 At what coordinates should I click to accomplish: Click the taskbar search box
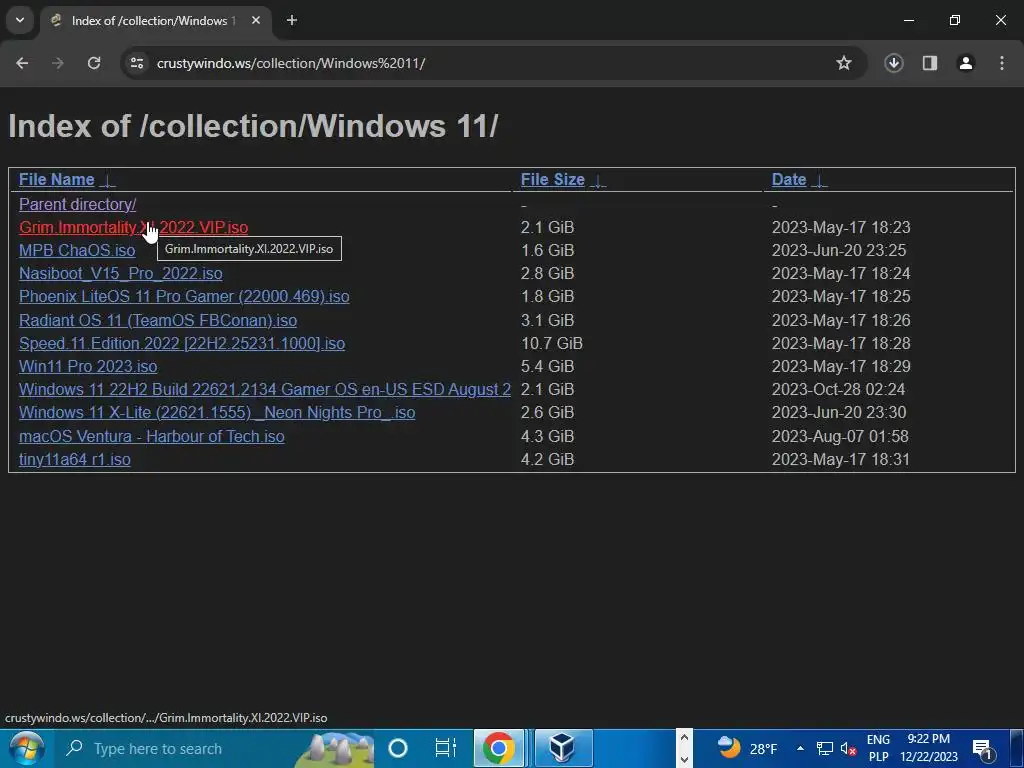[216, 748]
